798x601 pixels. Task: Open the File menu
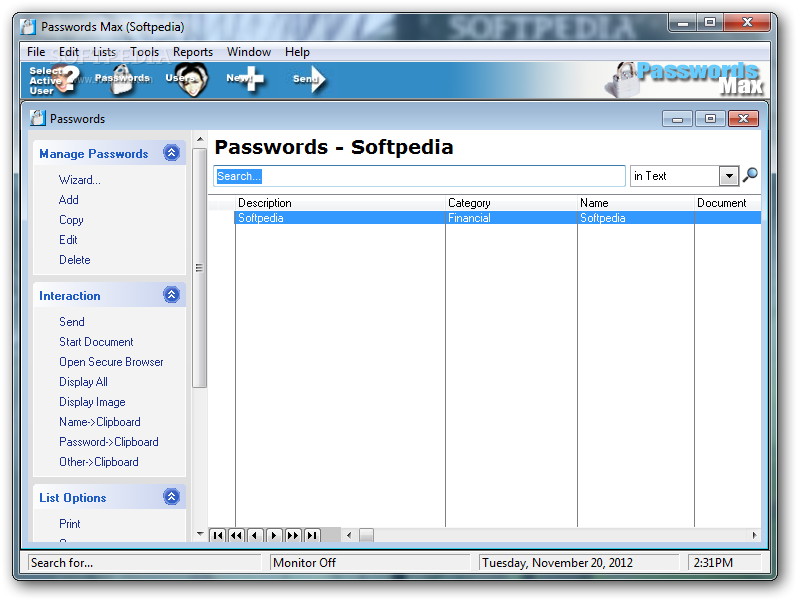coord(36,52)
